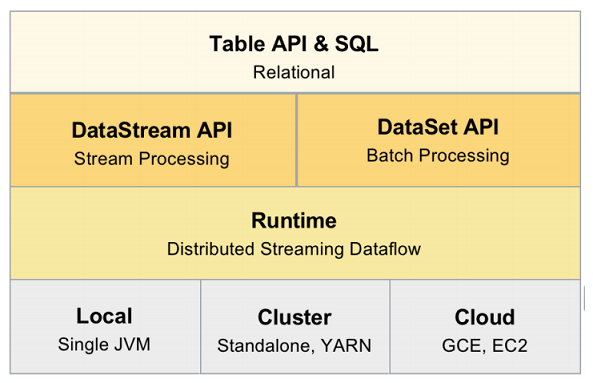Select the Batch Processing label
This screenshot has height=383, width=593.
pyautogui.click(x=438, y=156)
